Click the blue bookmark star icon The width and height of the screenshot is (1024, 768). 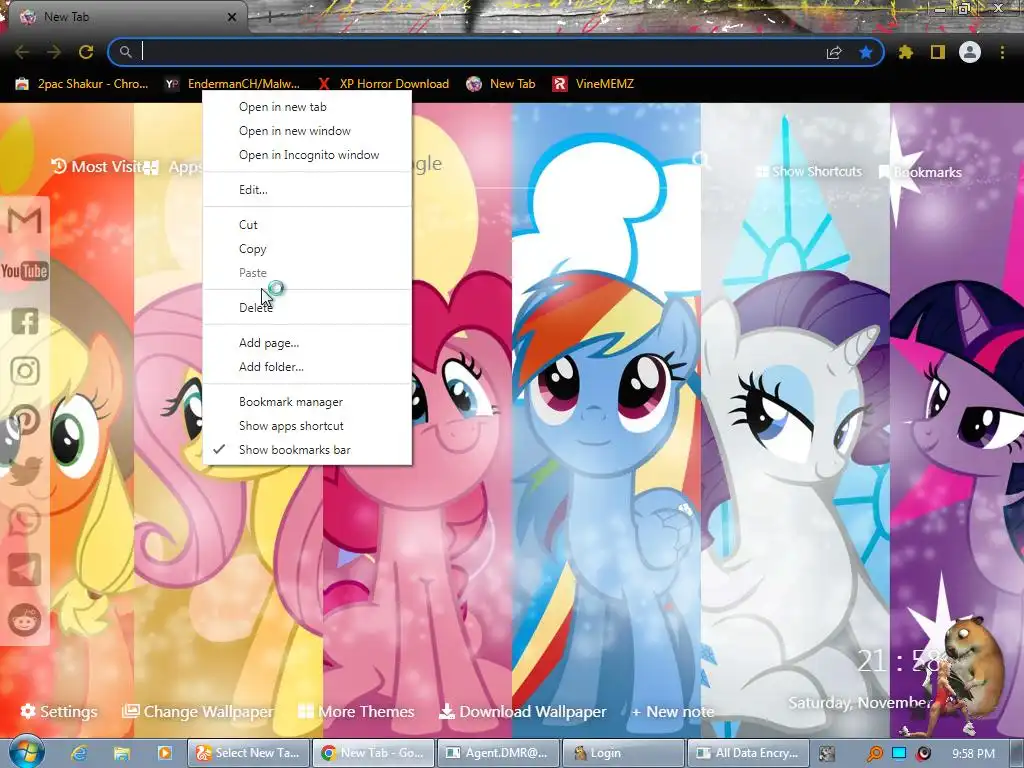(866, 52)
